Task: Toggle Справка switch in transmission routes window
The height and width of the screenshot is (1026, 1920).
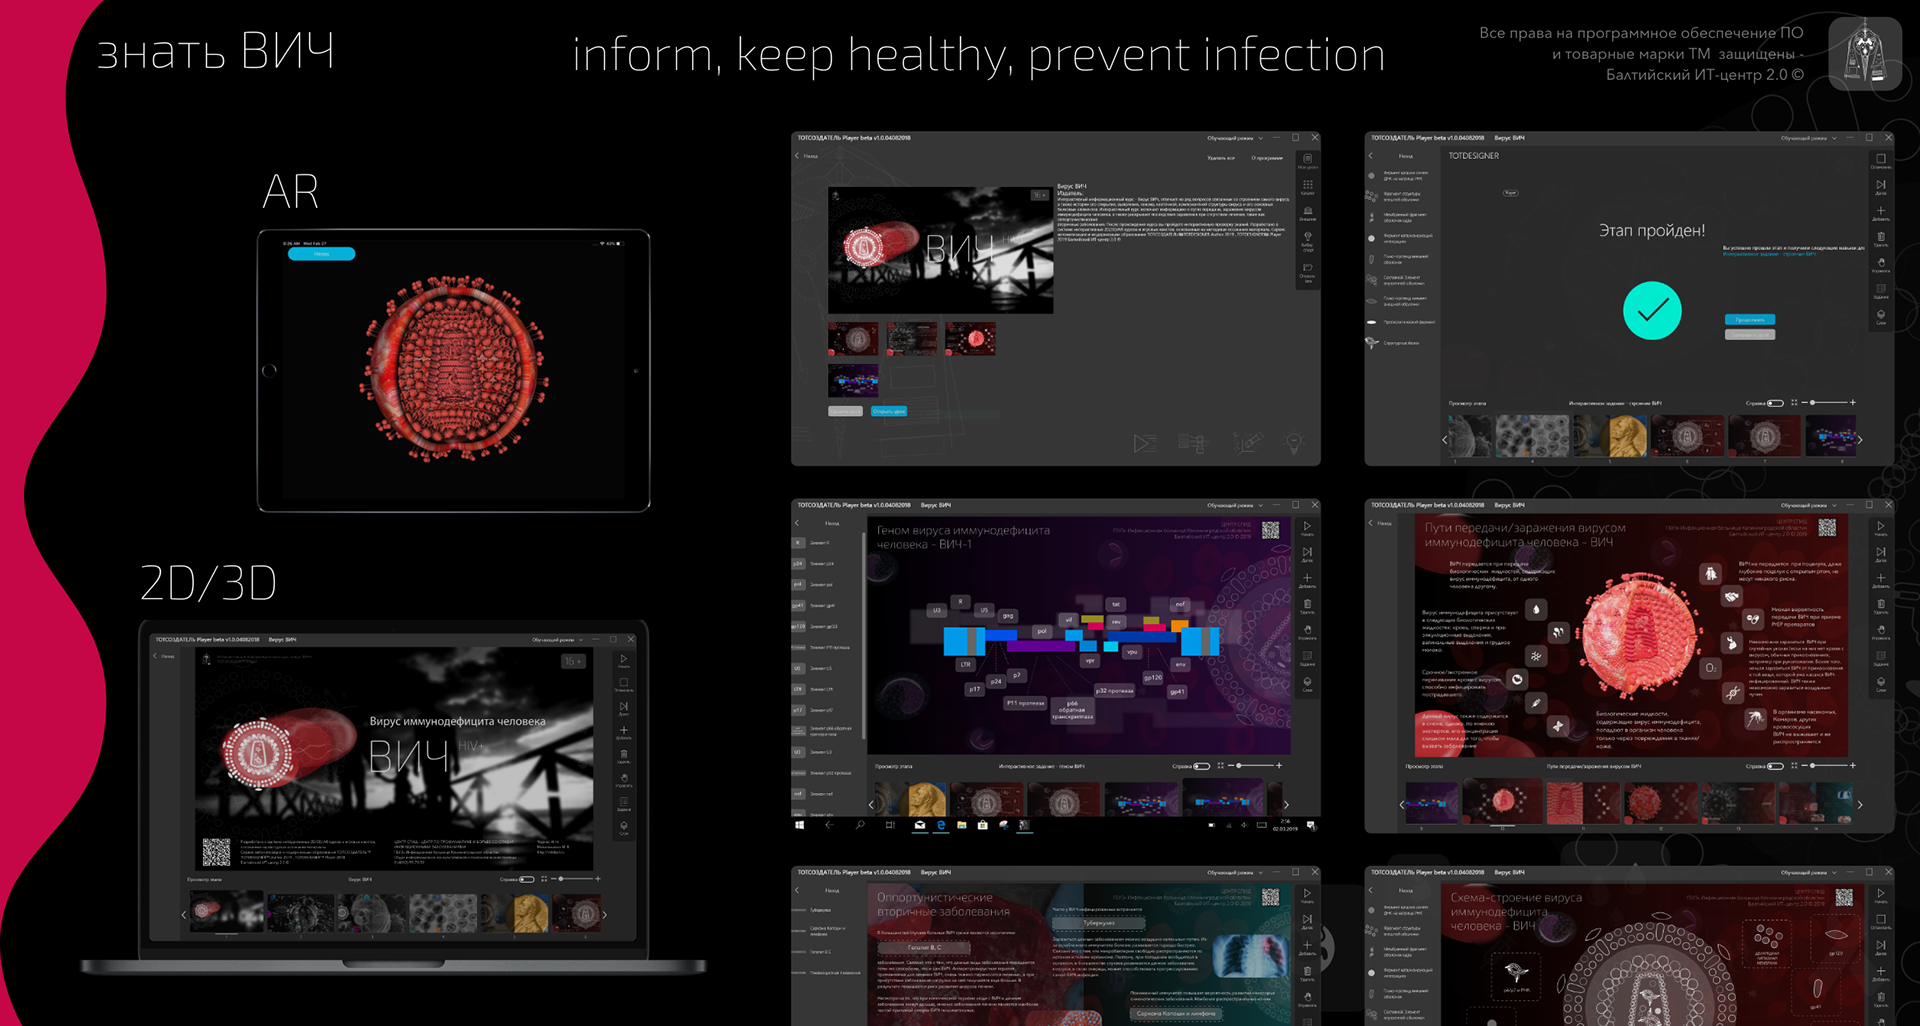Action: pyautogui.click(x=1775, y=766)
